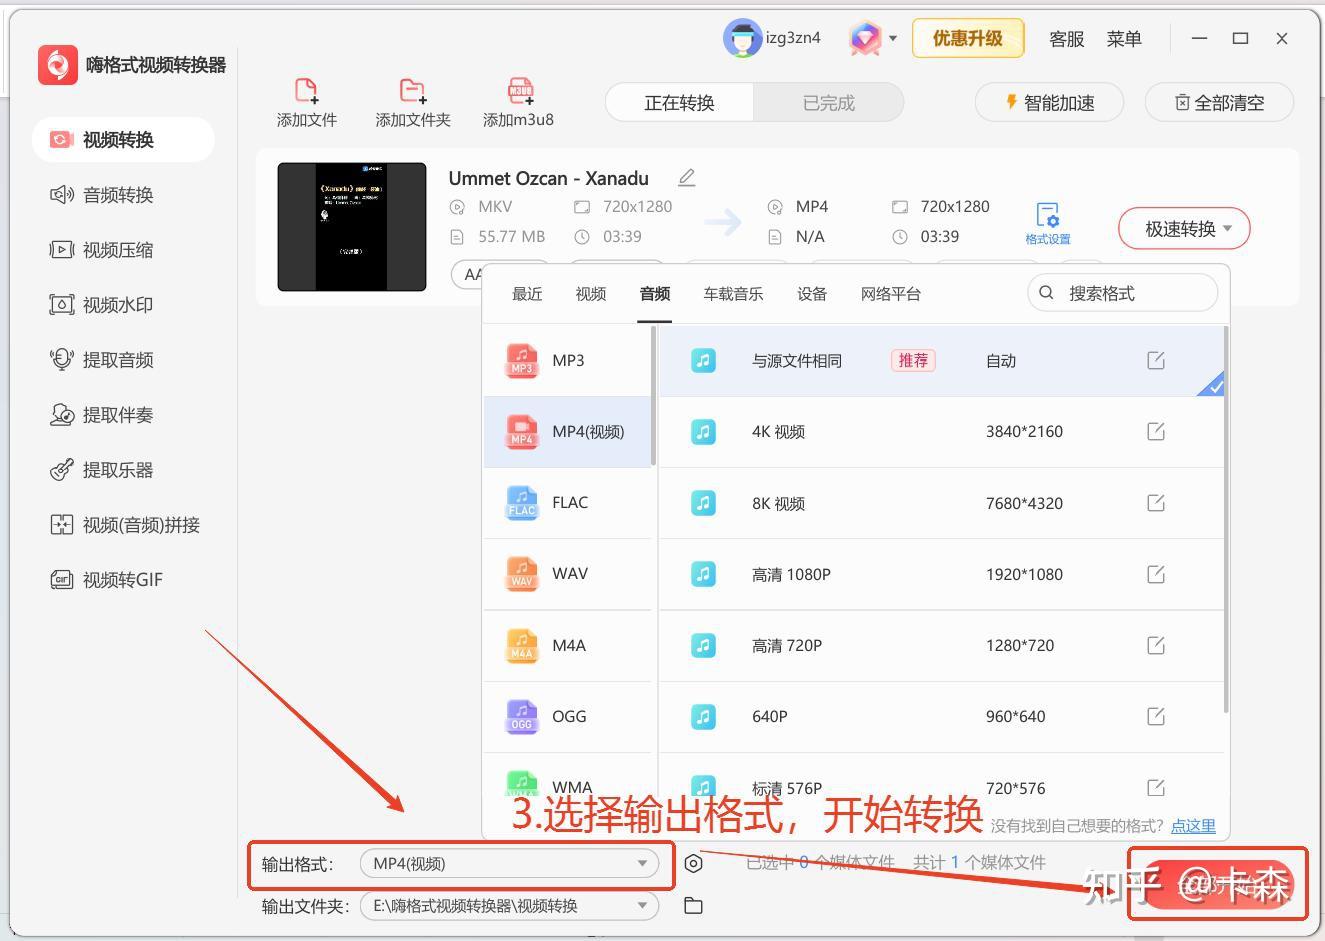Follow the 点这里 link
1325x941 pixels.
pyautogui.click(x=1193, y=826)
